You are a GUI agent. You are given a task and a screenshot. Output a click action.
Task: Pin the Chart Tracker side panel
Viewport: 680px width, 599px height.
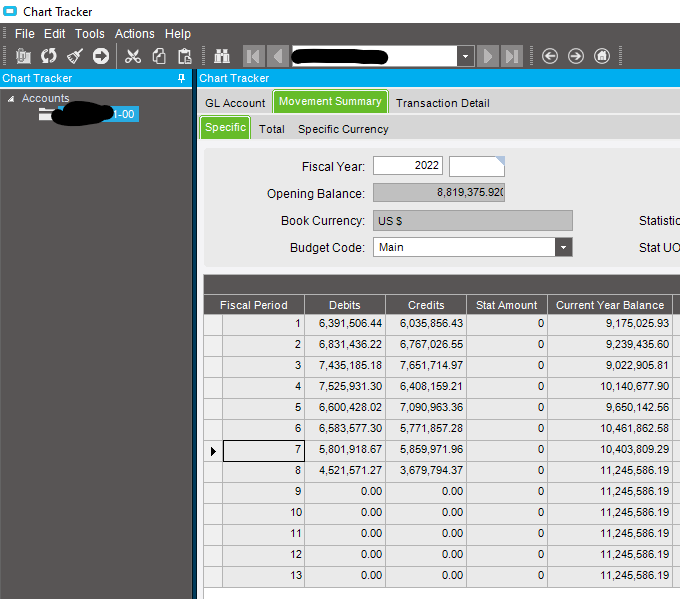coord(181,78)
